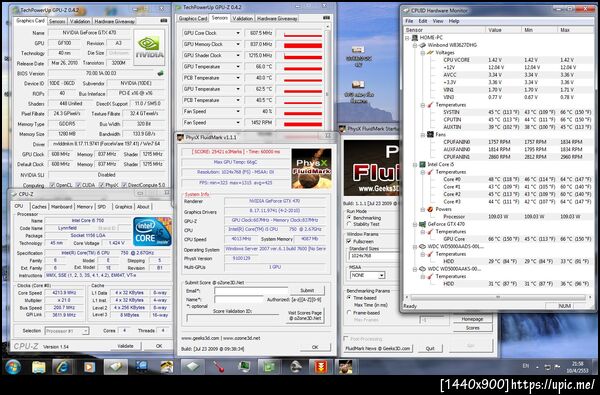Viewport: 600px width, 395px height.
Task: Click camera screenshot icon in GPU-Z Graphics Card window
Action: pos(164,21)
